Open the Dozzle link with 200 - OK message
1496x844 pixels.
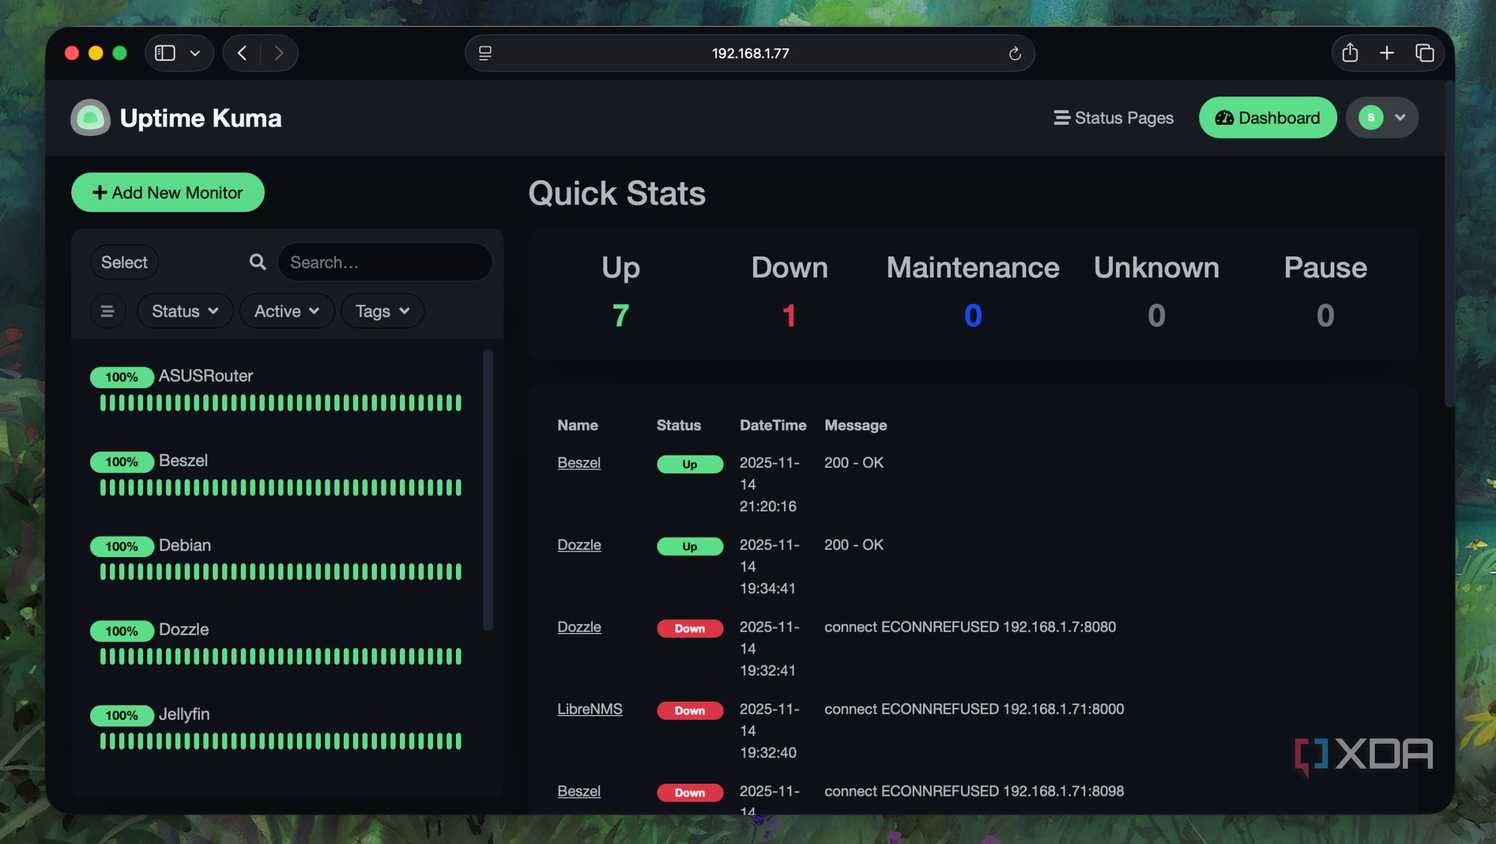tap(579, 545)
